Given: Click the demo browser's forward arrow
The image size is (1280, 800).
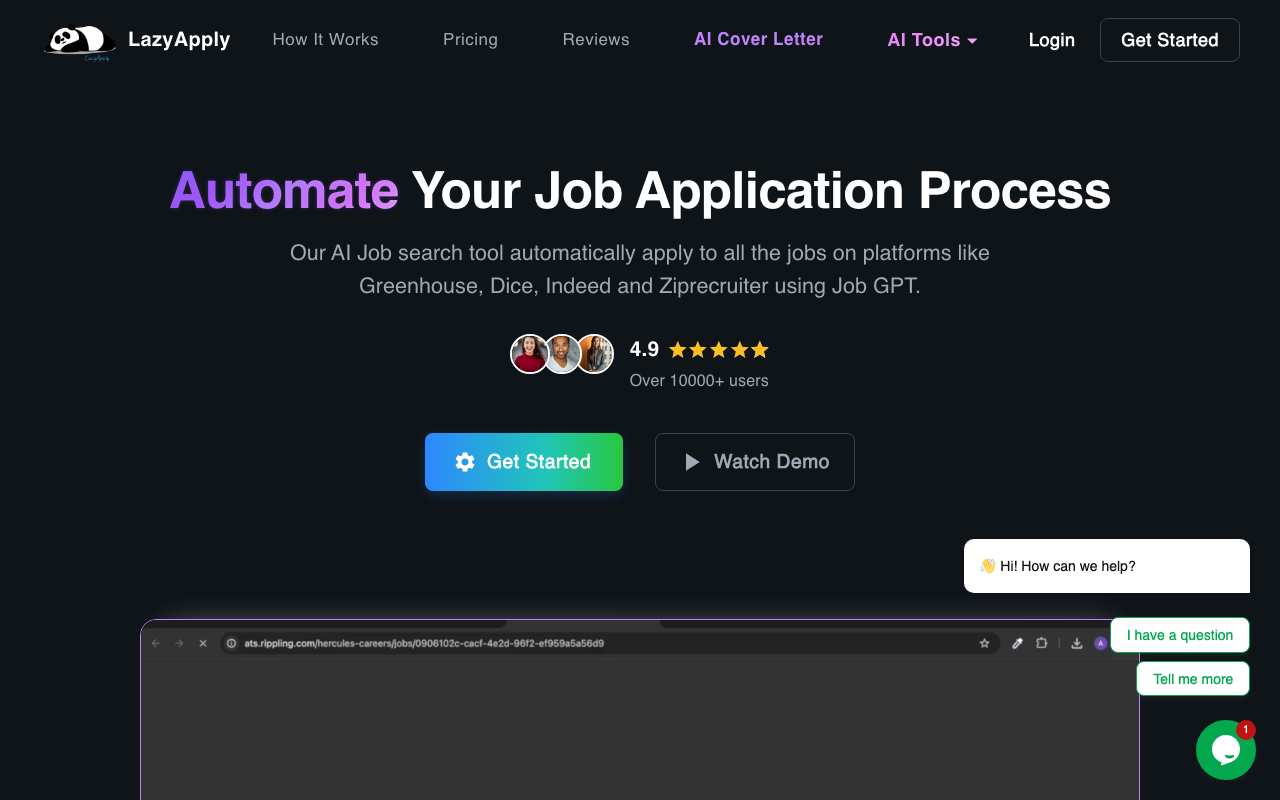Looking at the screenshot, I should pos(179,643).
